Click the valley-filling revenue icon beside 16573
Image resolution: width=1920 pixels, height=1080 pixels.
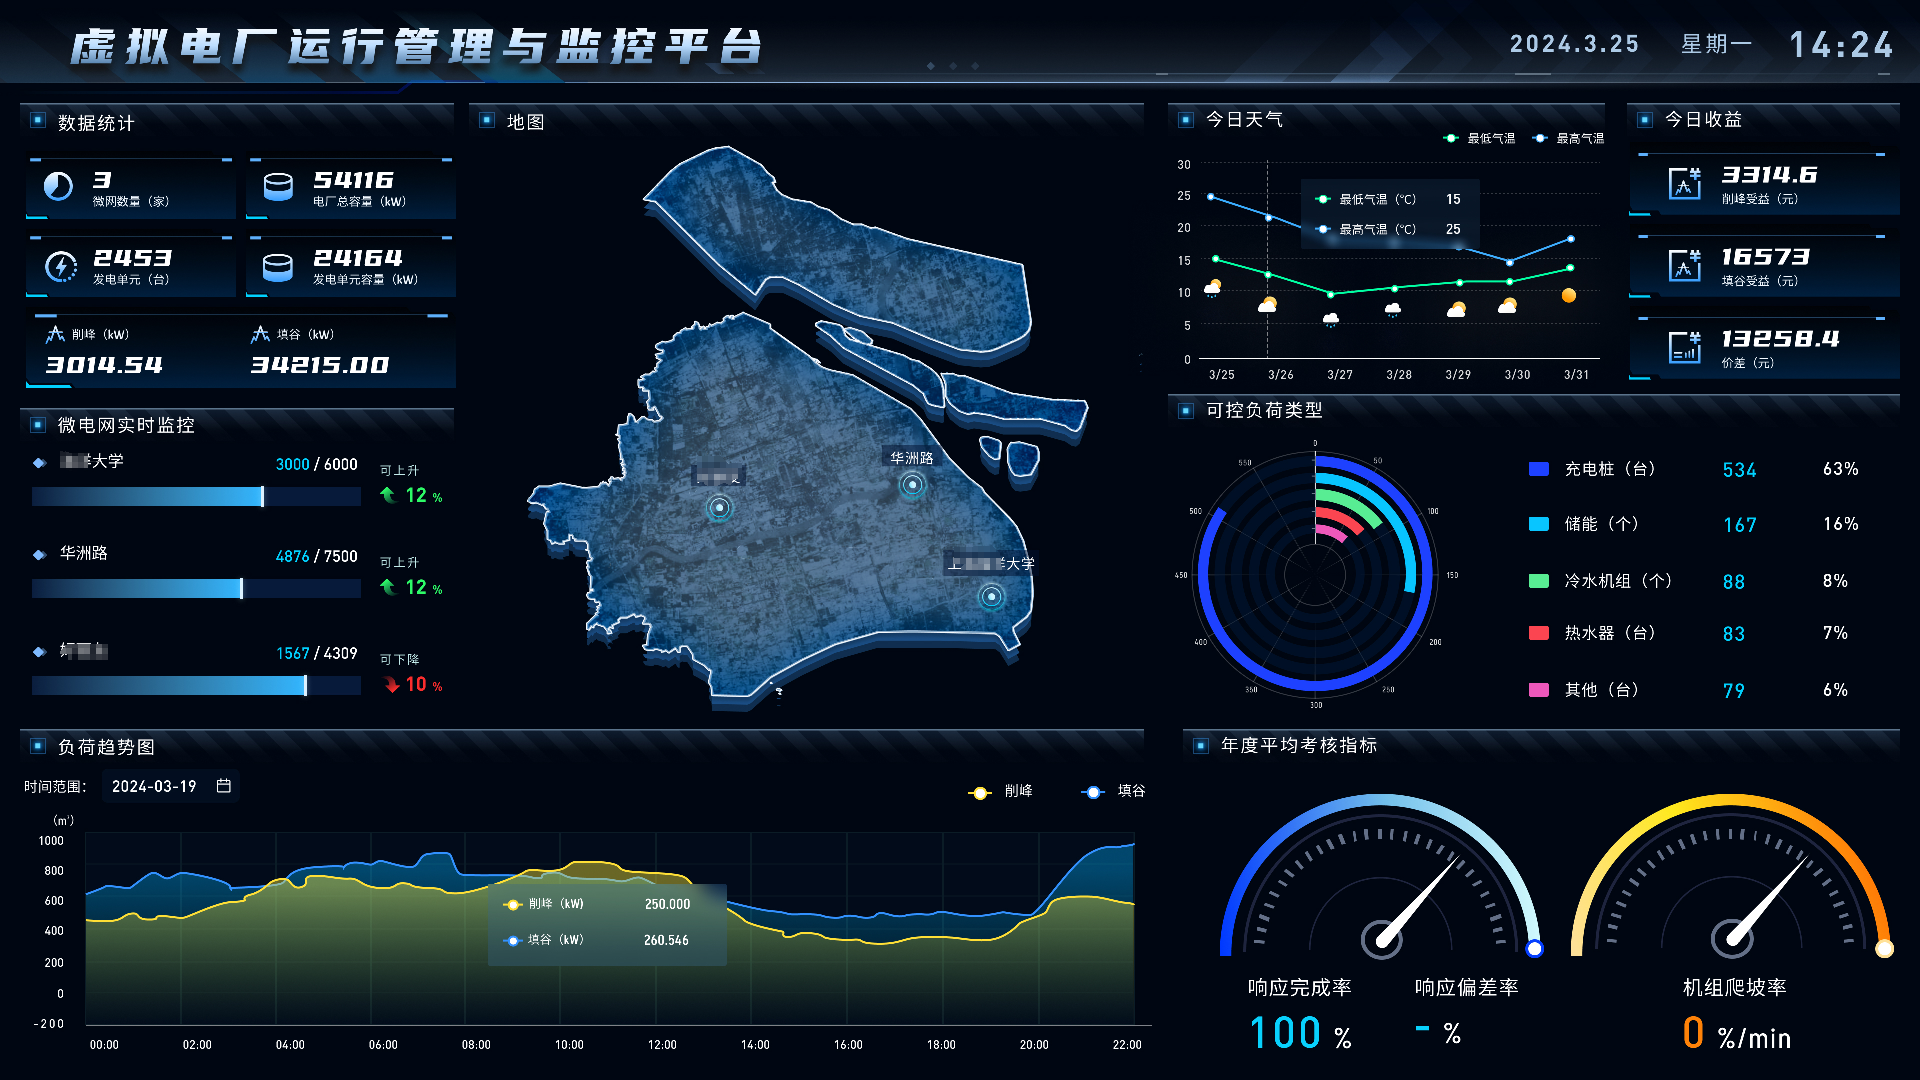coord(1685,265)
